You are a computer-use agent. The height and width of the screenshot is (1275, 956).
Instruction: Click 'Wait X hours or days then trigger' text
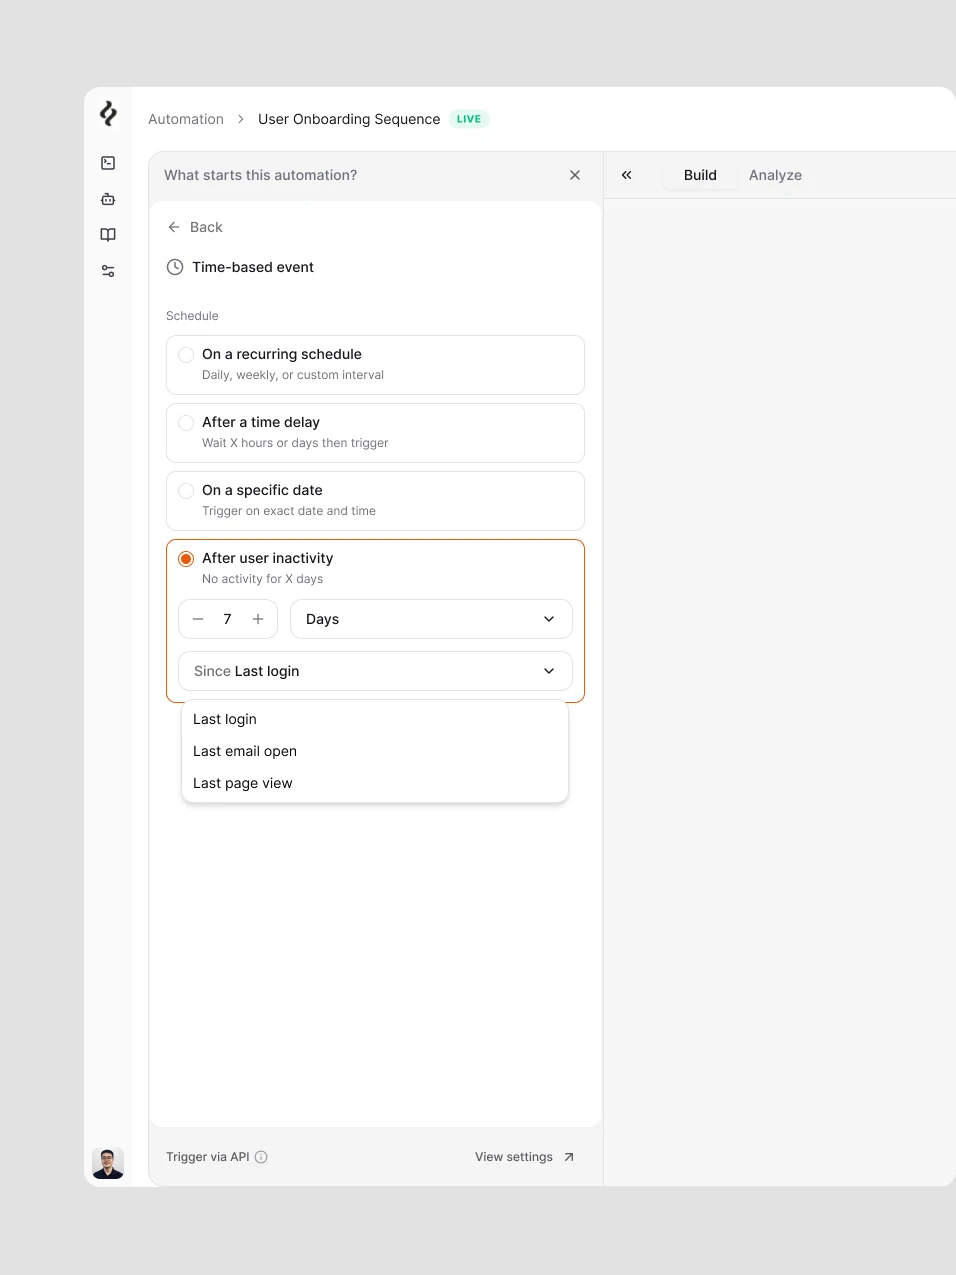295,443
